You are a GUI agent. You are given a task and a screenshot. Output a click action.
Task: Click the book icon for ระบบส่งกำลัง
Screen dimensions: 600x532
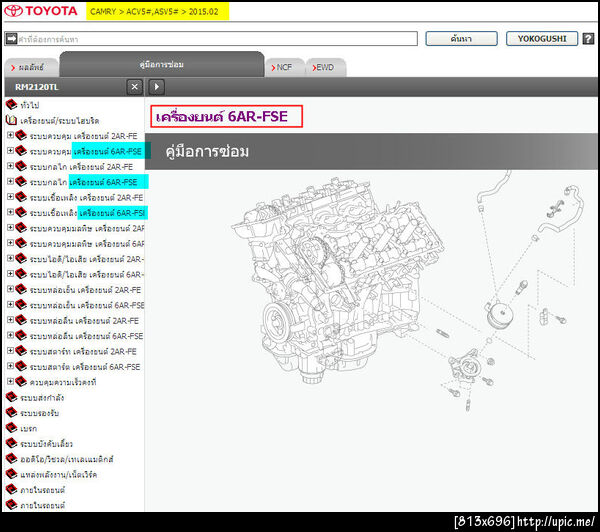11,397
